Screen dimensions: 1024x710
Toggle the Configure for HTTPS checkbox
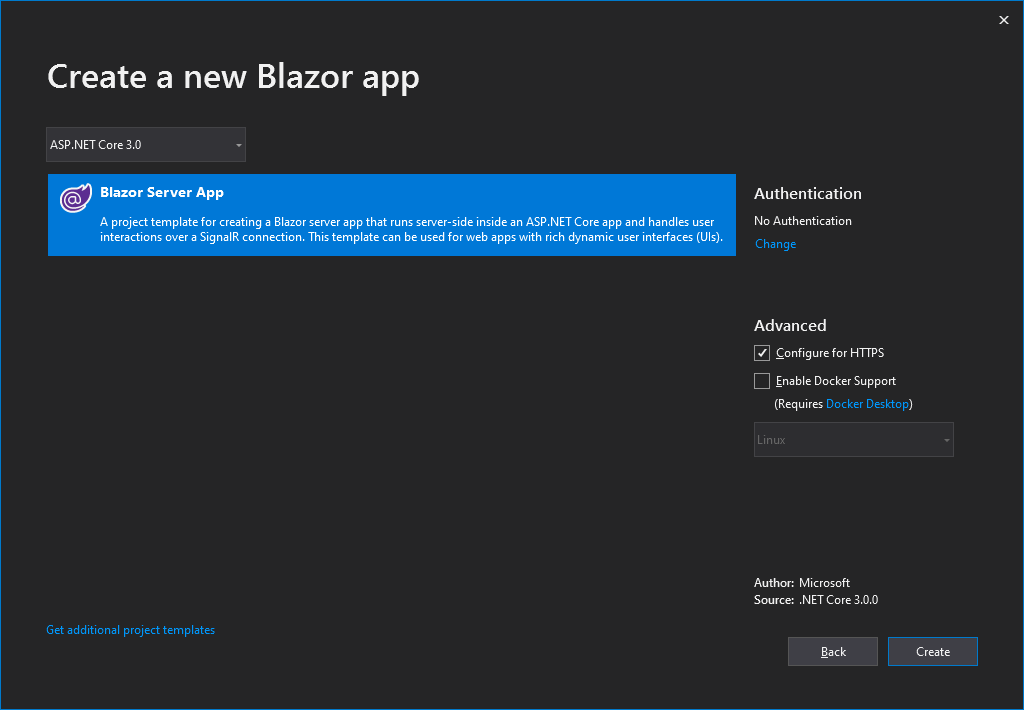[x=761, y=353]
